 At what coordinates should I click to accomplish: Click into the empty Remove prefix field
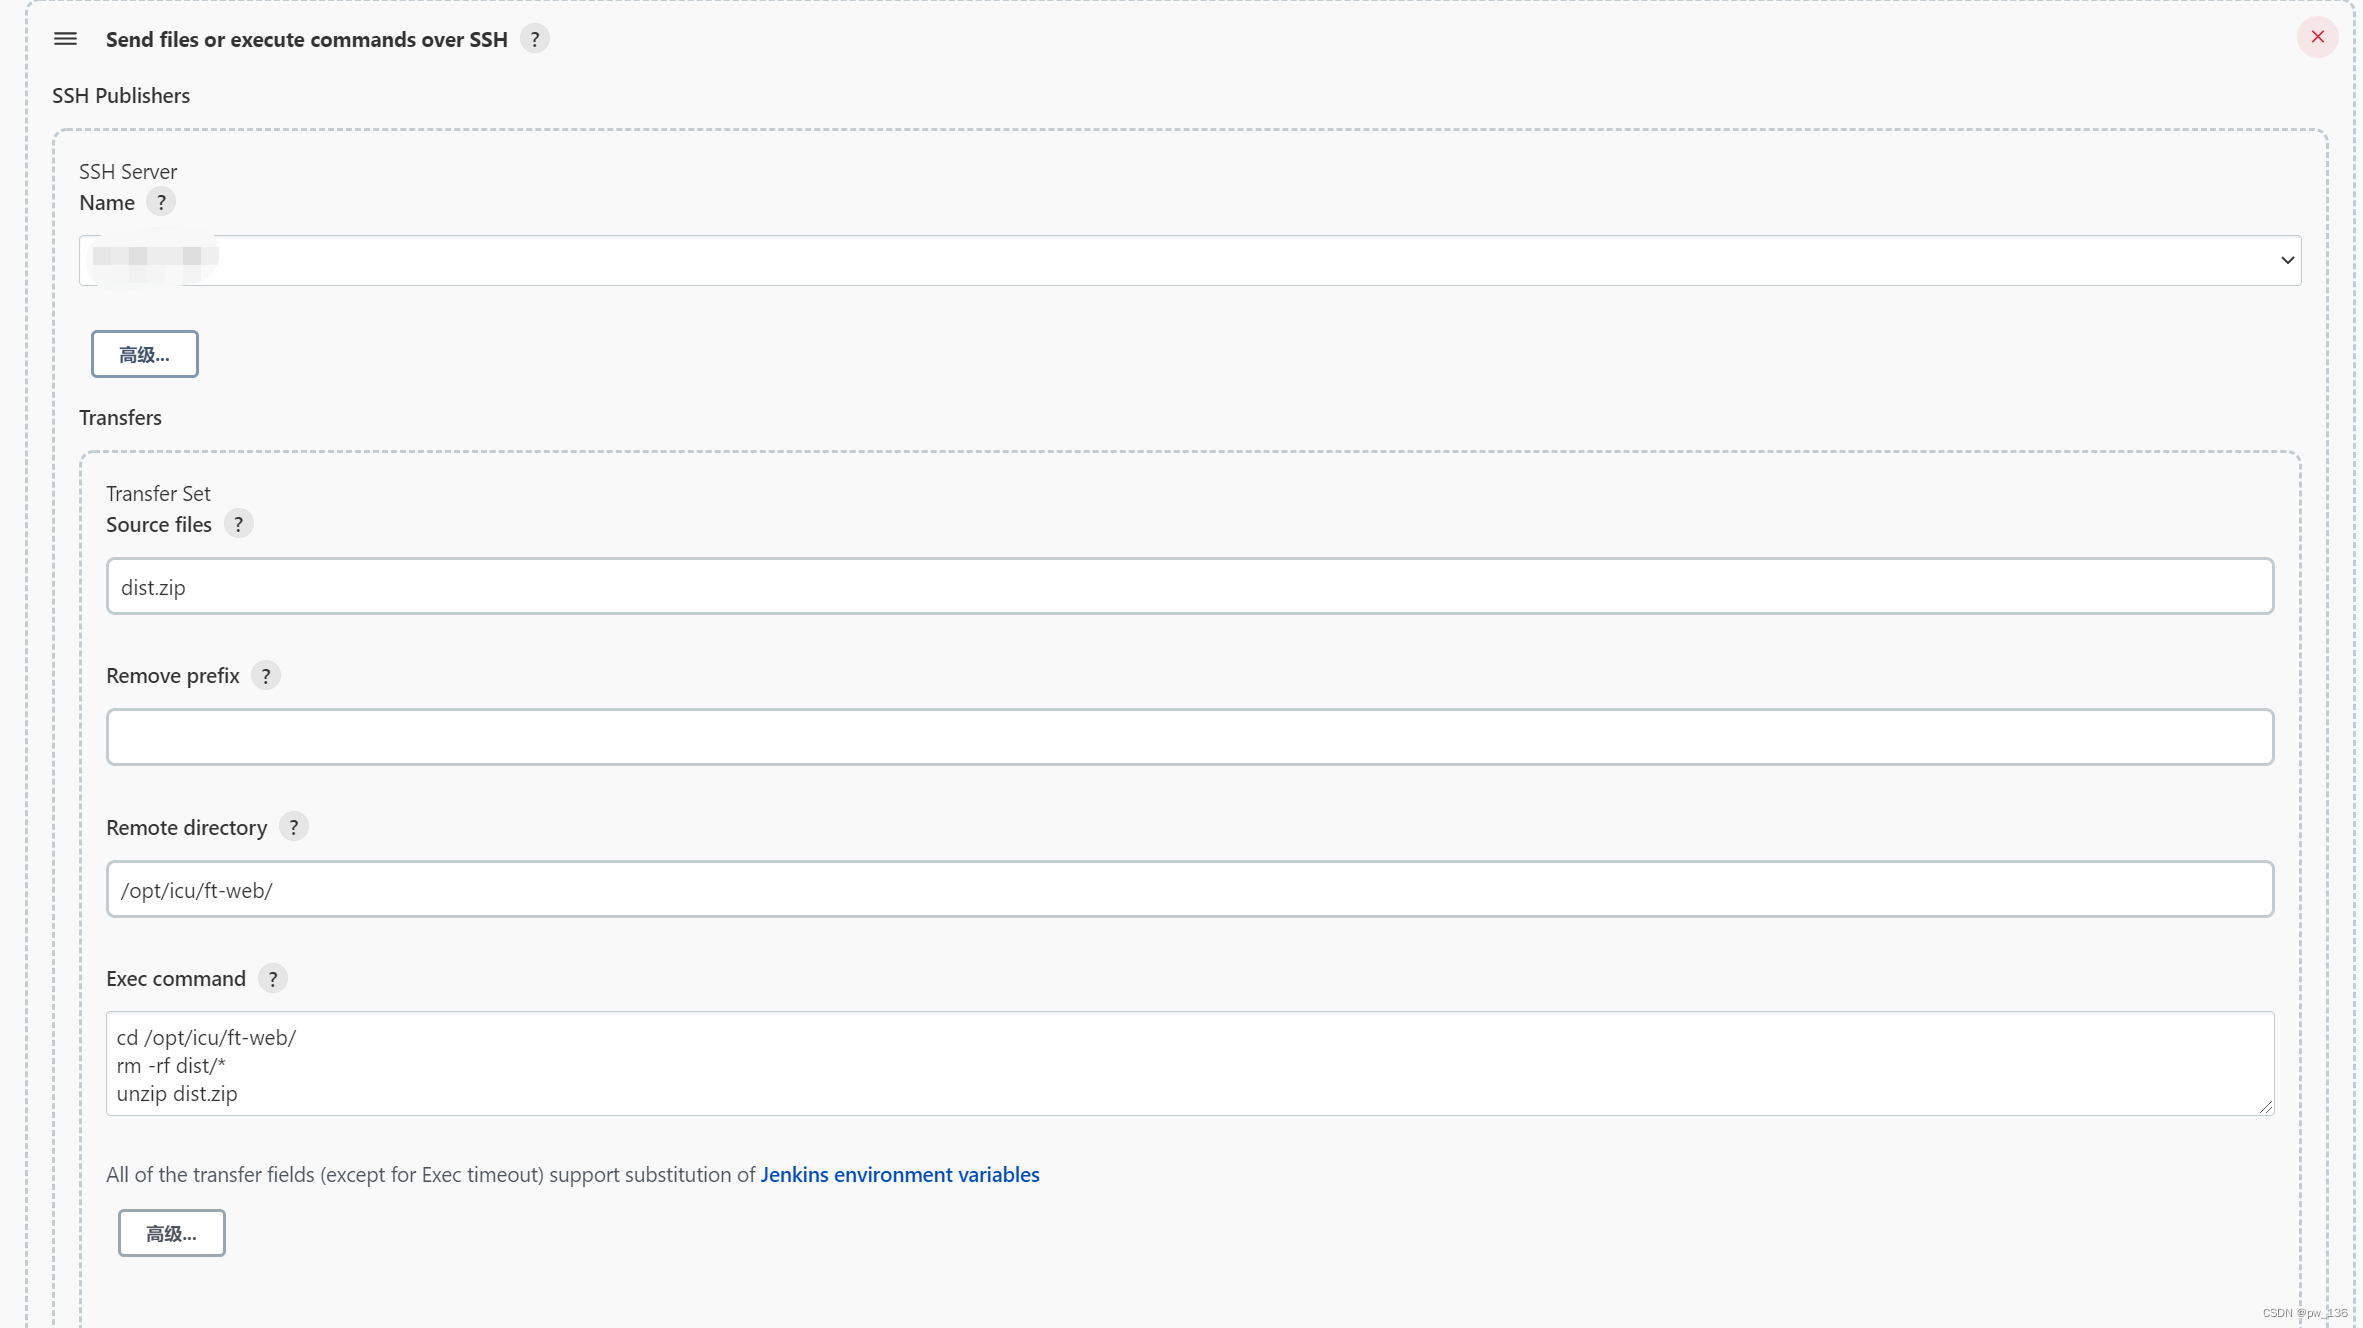coord(1189,738)
